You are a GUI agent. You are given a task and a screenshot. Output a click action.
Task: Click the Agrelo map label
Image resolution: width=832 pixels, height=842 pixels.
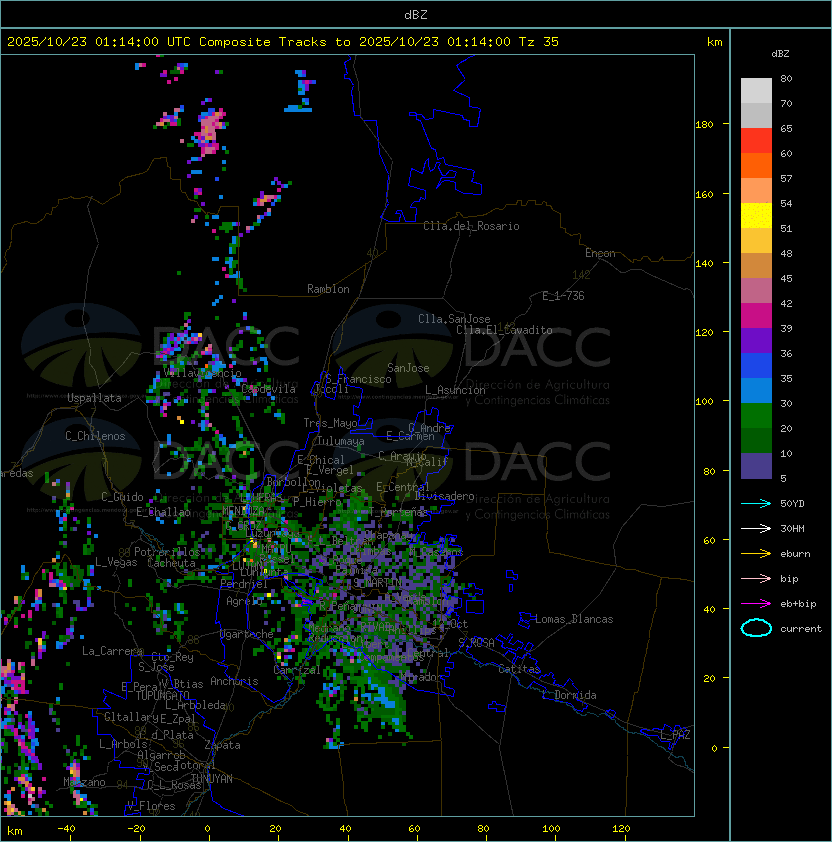pyautogui.click(x=243, y=601)
